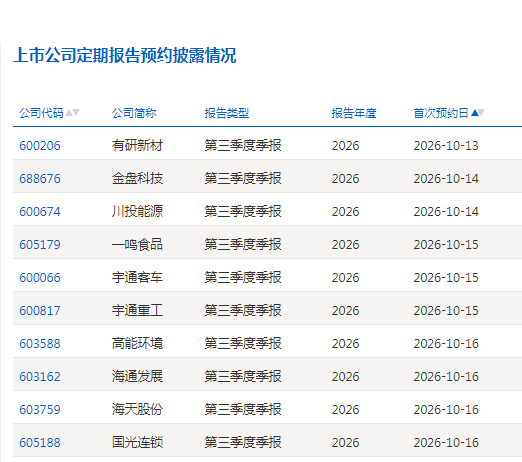Viewport: 522px width, 462px height.
Task: Open company code 600817 link
Action: click(40, 311)
